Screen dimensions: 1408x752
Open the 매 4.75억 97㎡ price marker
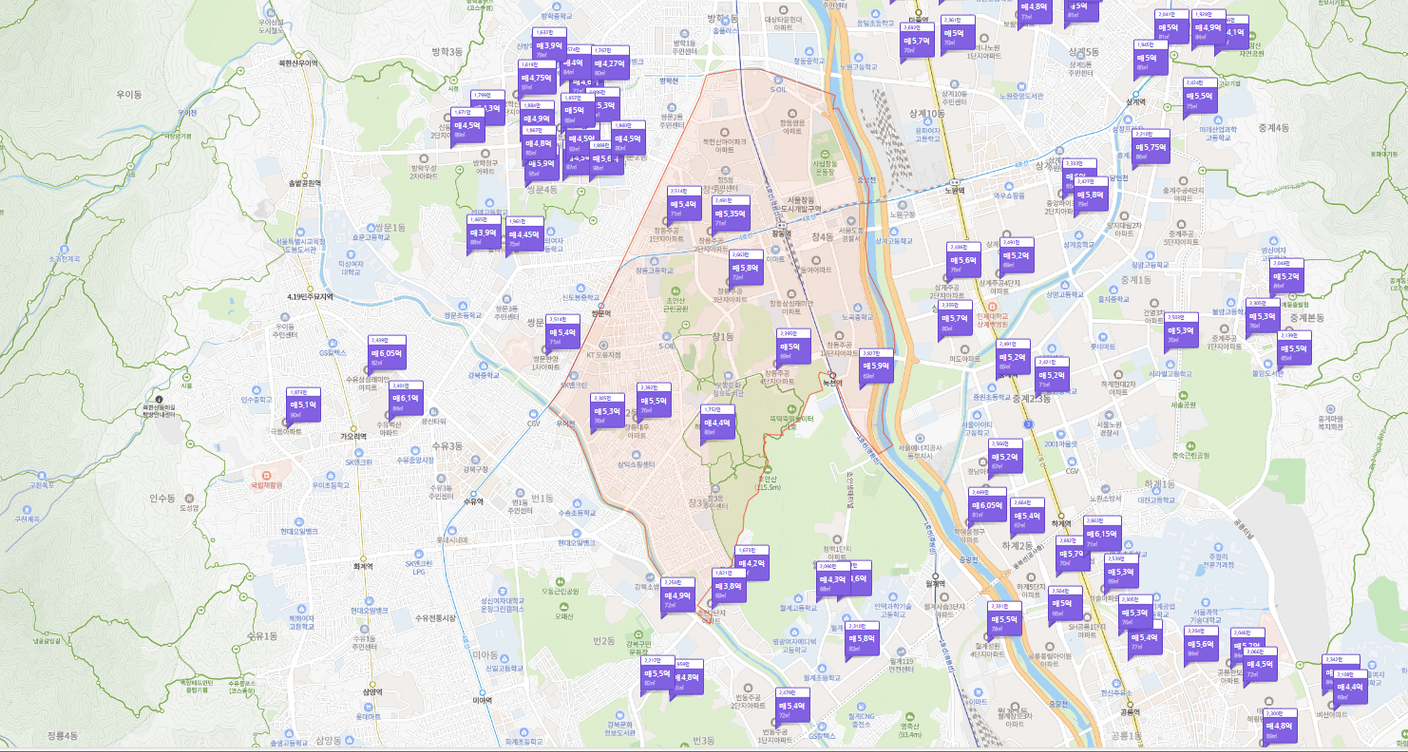coord(536,78)
